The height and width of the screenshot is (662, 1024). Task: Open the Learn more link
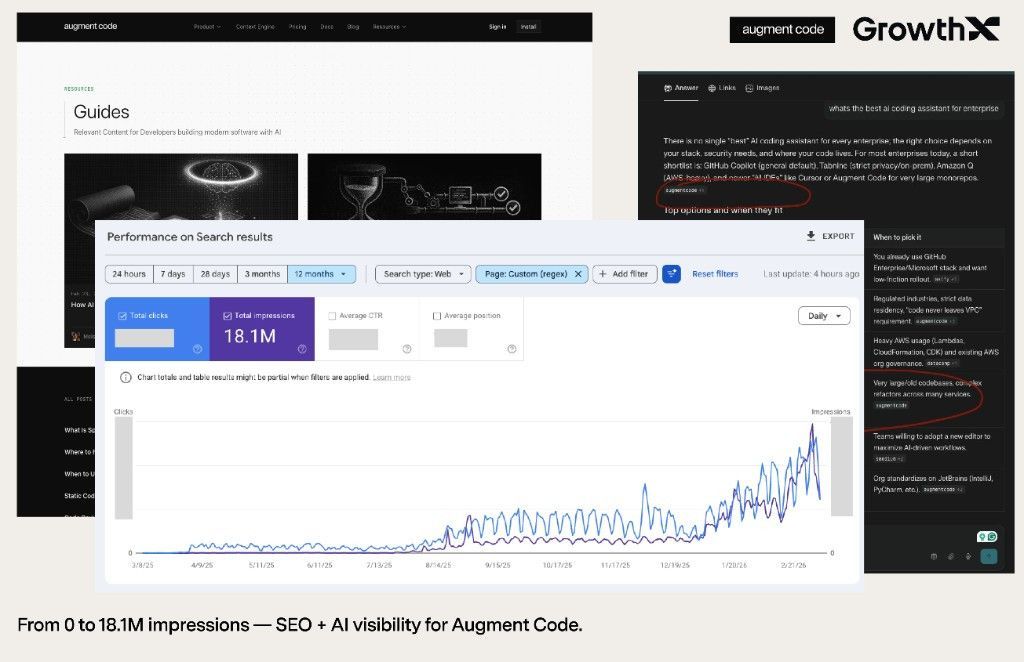(392, 377)
